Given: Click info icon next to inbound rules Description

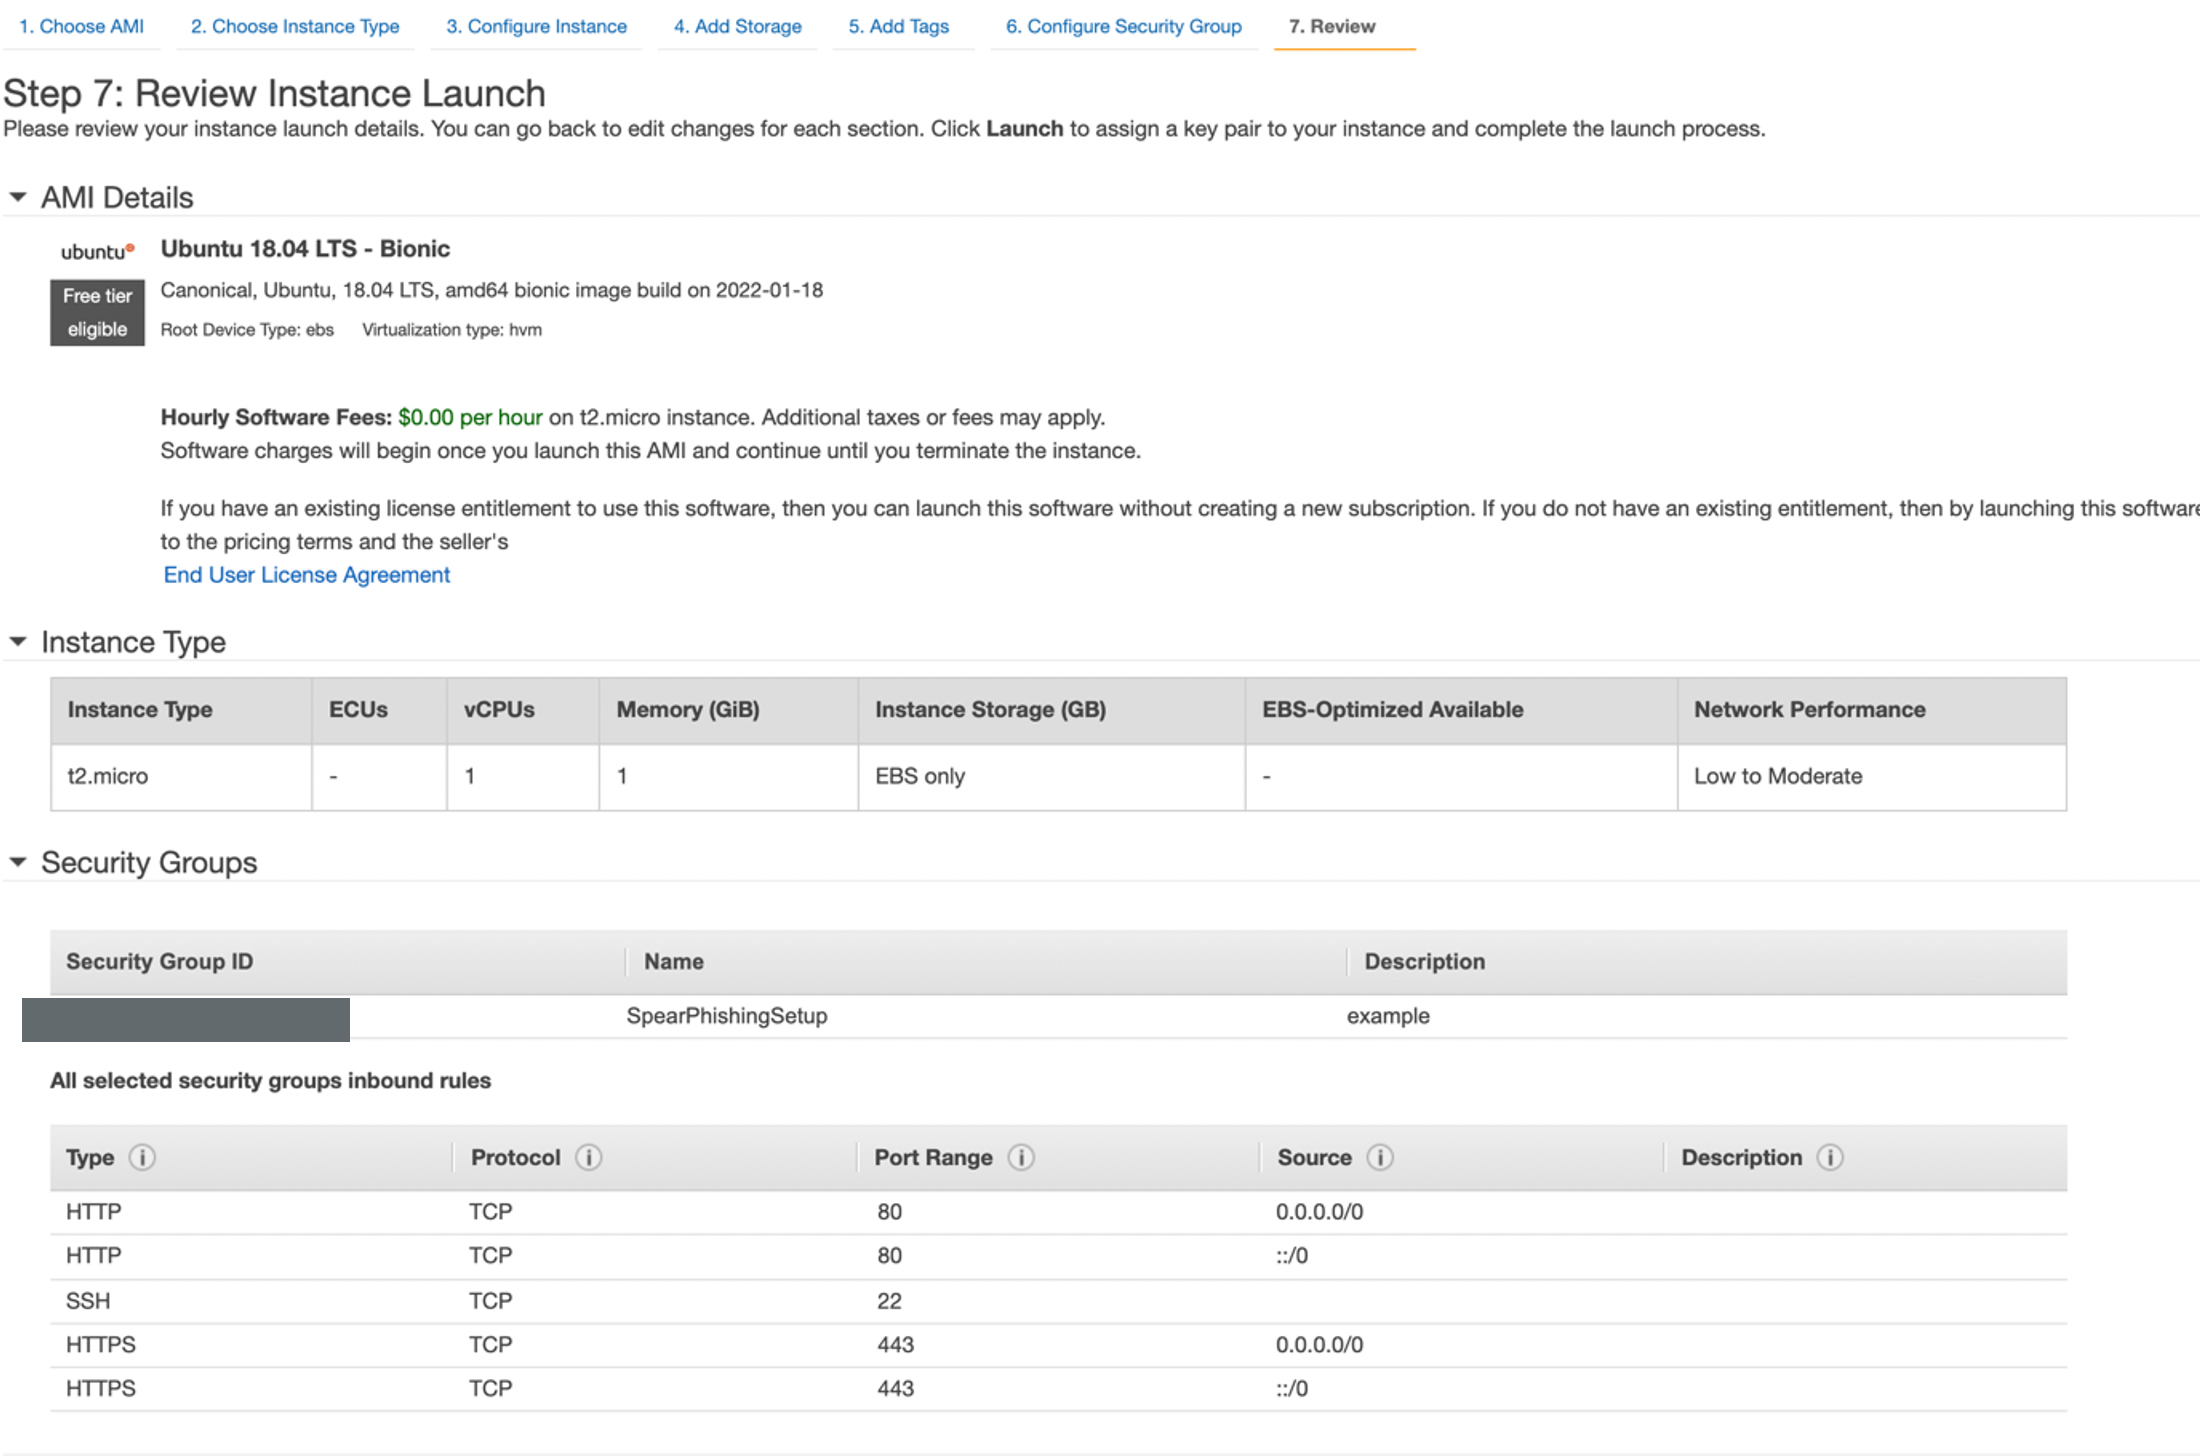Looking at the screenshot, I should (x=1830, y=1157).
